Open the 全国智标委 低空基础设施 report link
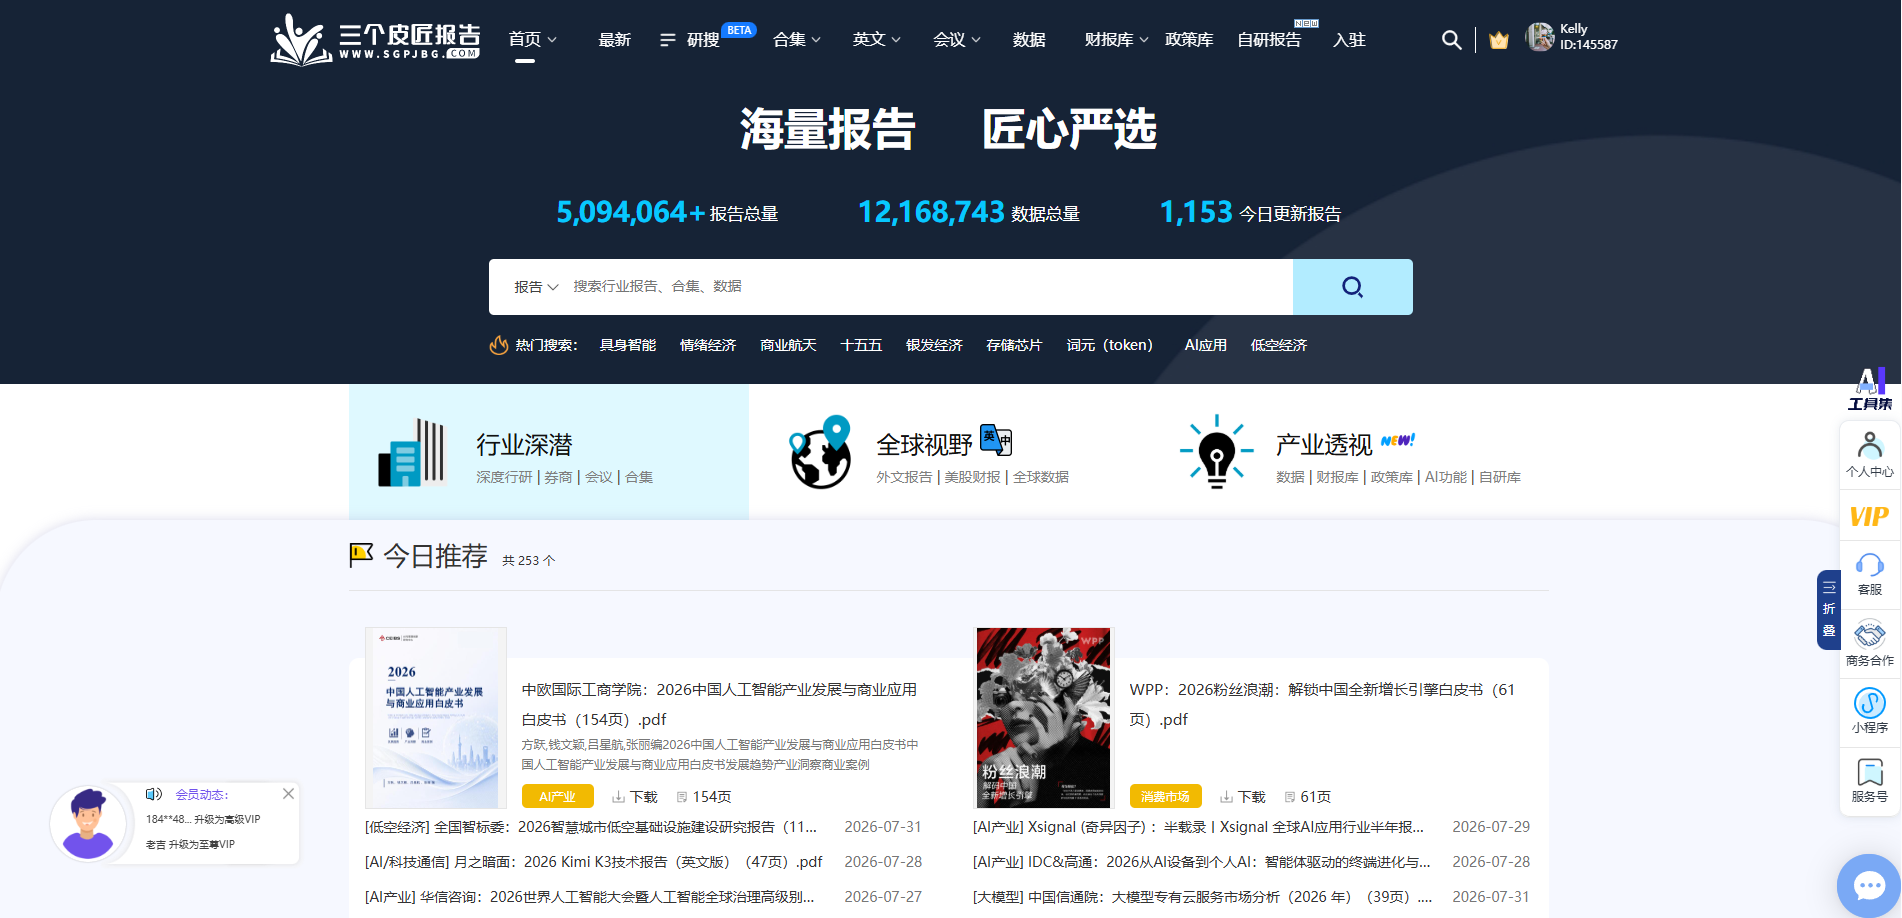Image resolution: width=1902 pixels, height=918 pixels. (x=591, y=827)
